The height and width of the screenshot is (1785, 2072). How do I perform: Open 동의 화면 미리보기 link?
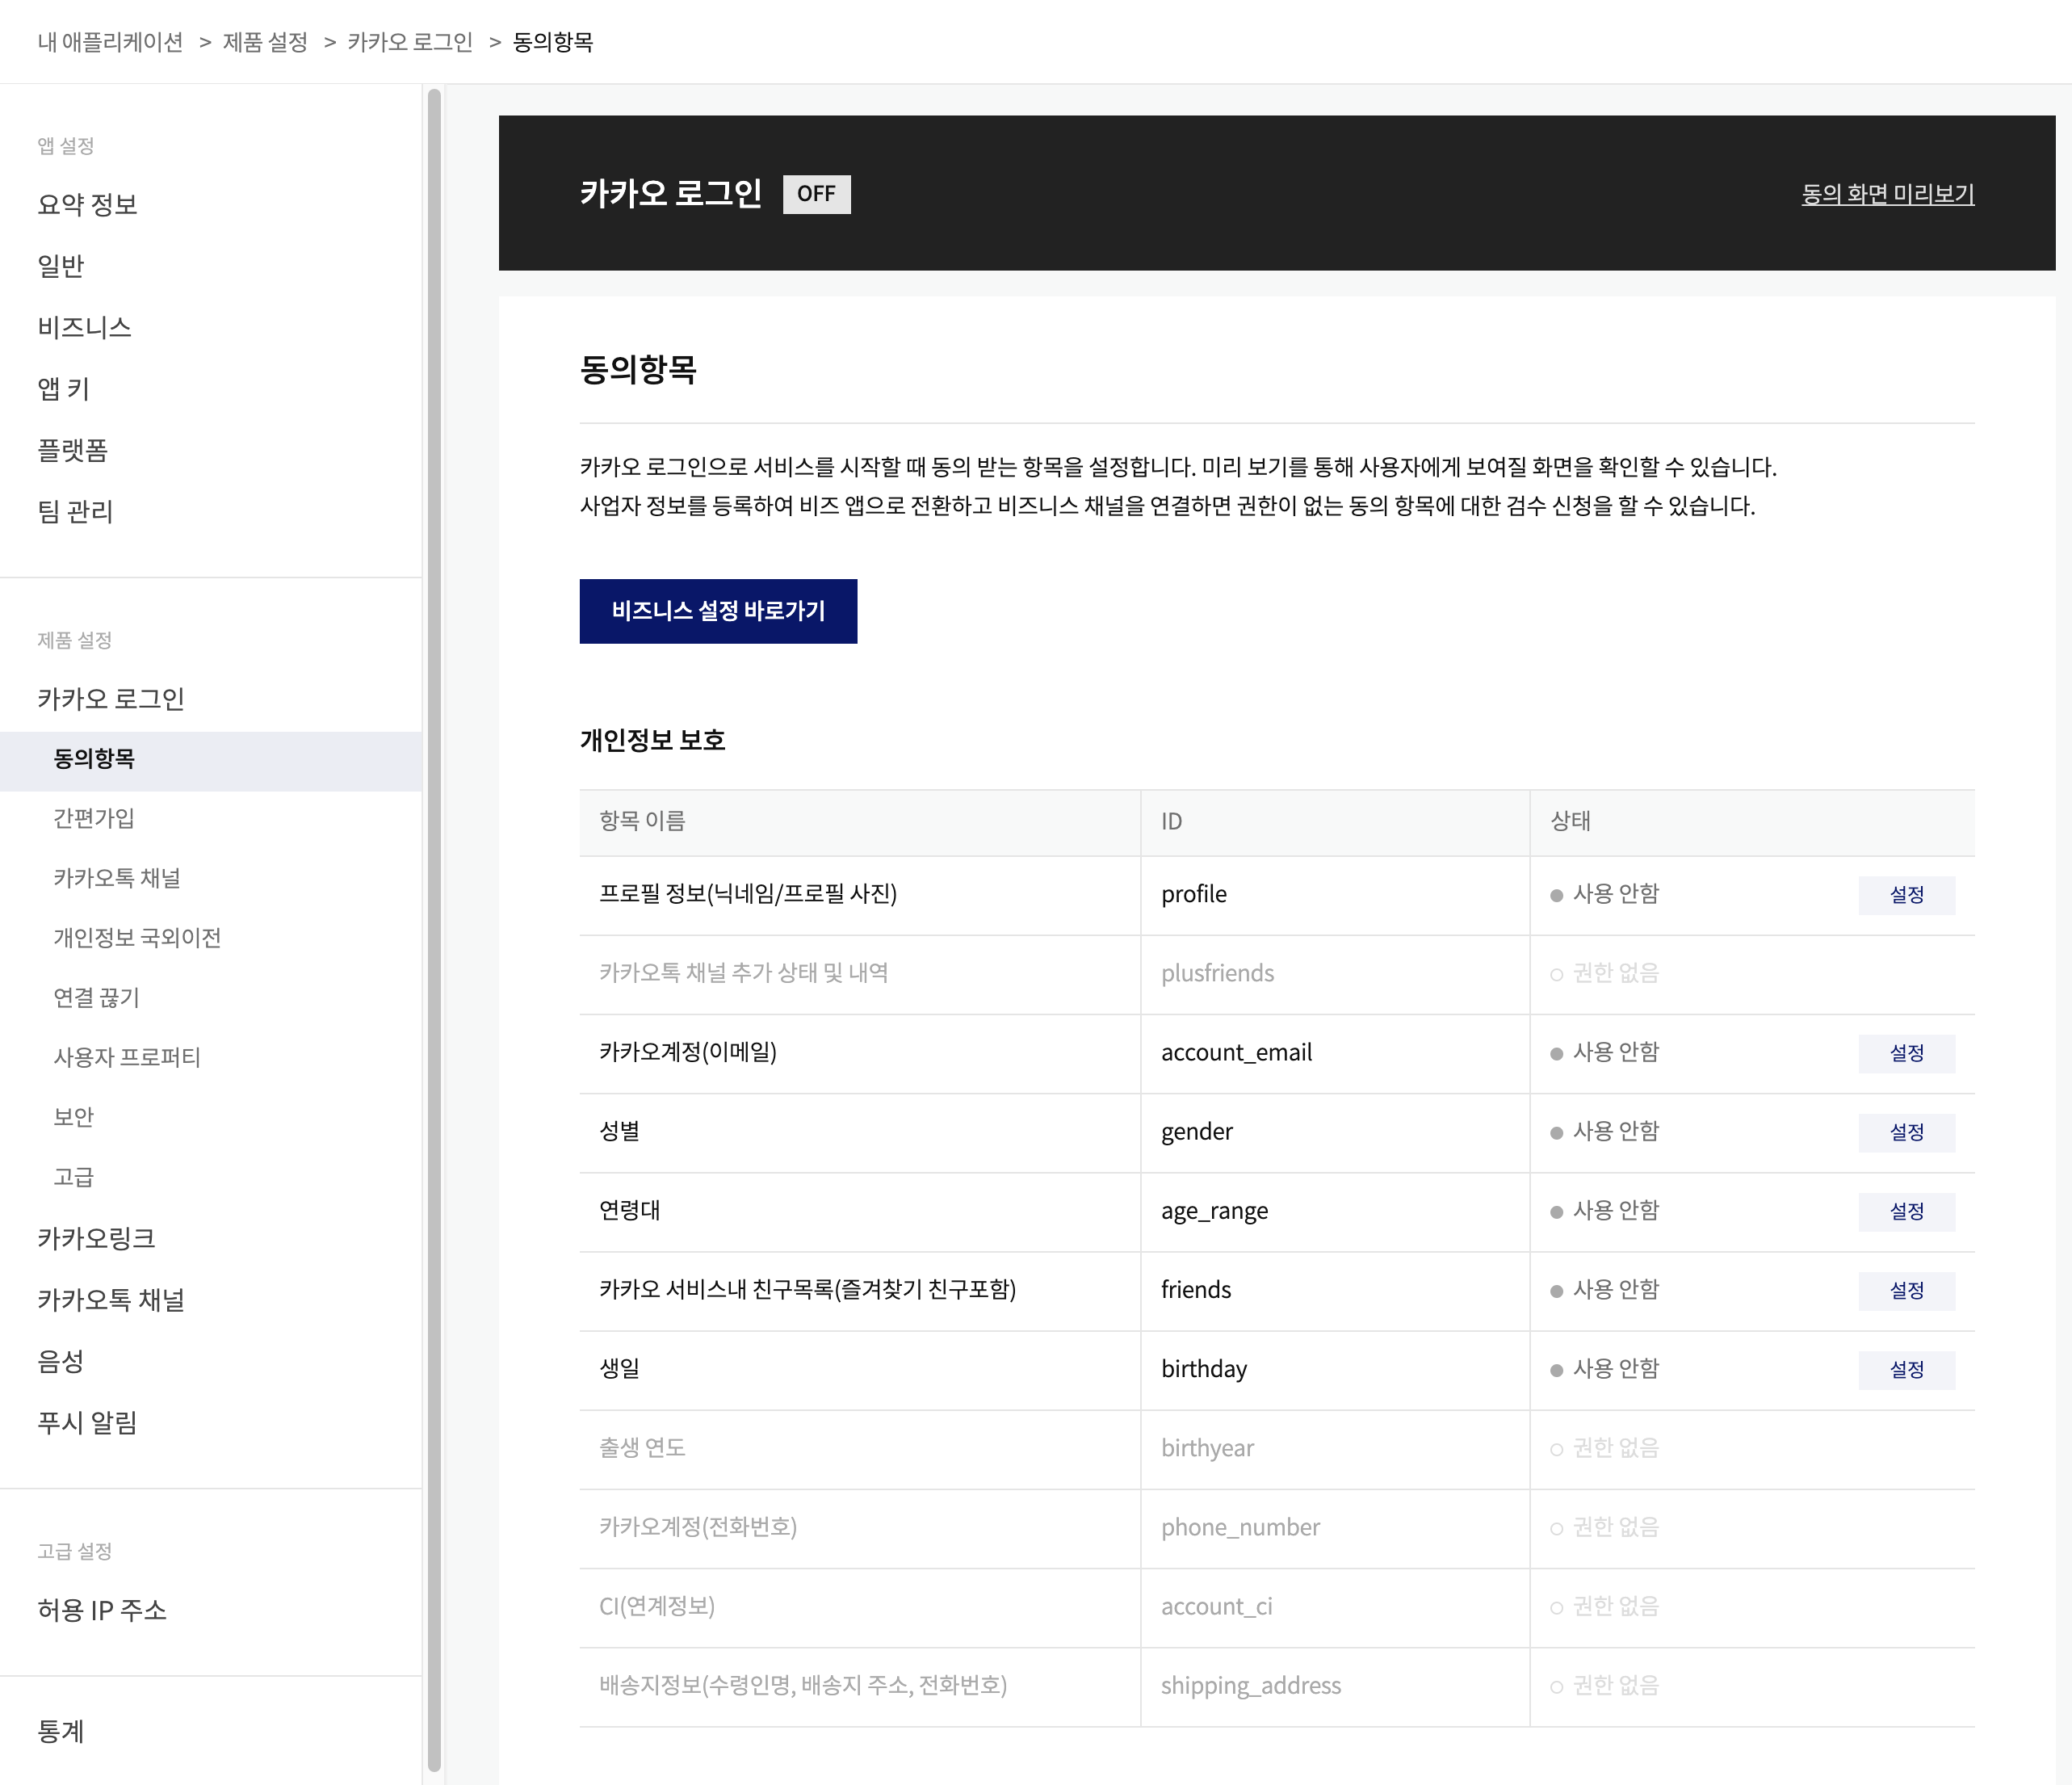pyautogui.click(x=1886, y=194)
